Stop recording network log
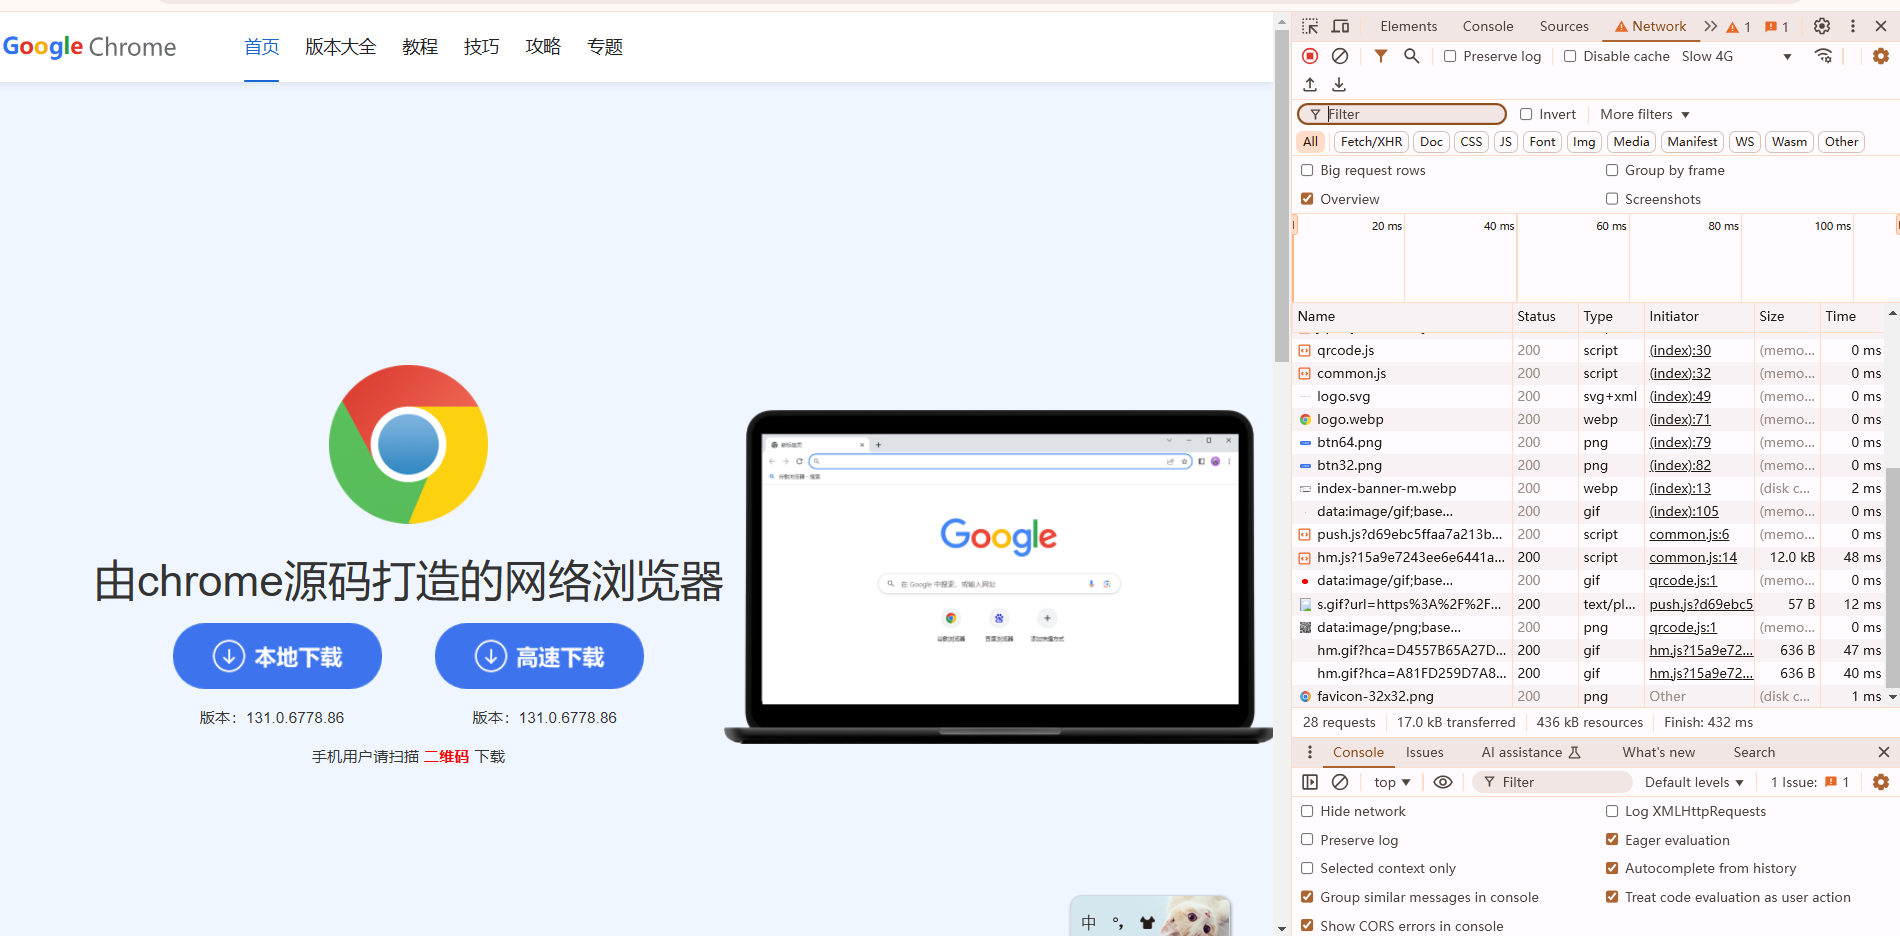This screenshot has width=1900, height=936. pyautogui.click(x=1310, y=56)
